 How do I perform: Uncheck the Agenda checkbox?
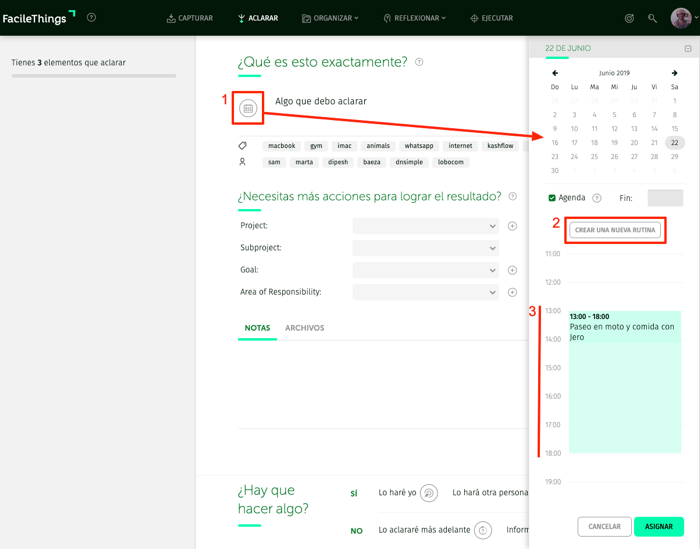click(x=552, y=198)
